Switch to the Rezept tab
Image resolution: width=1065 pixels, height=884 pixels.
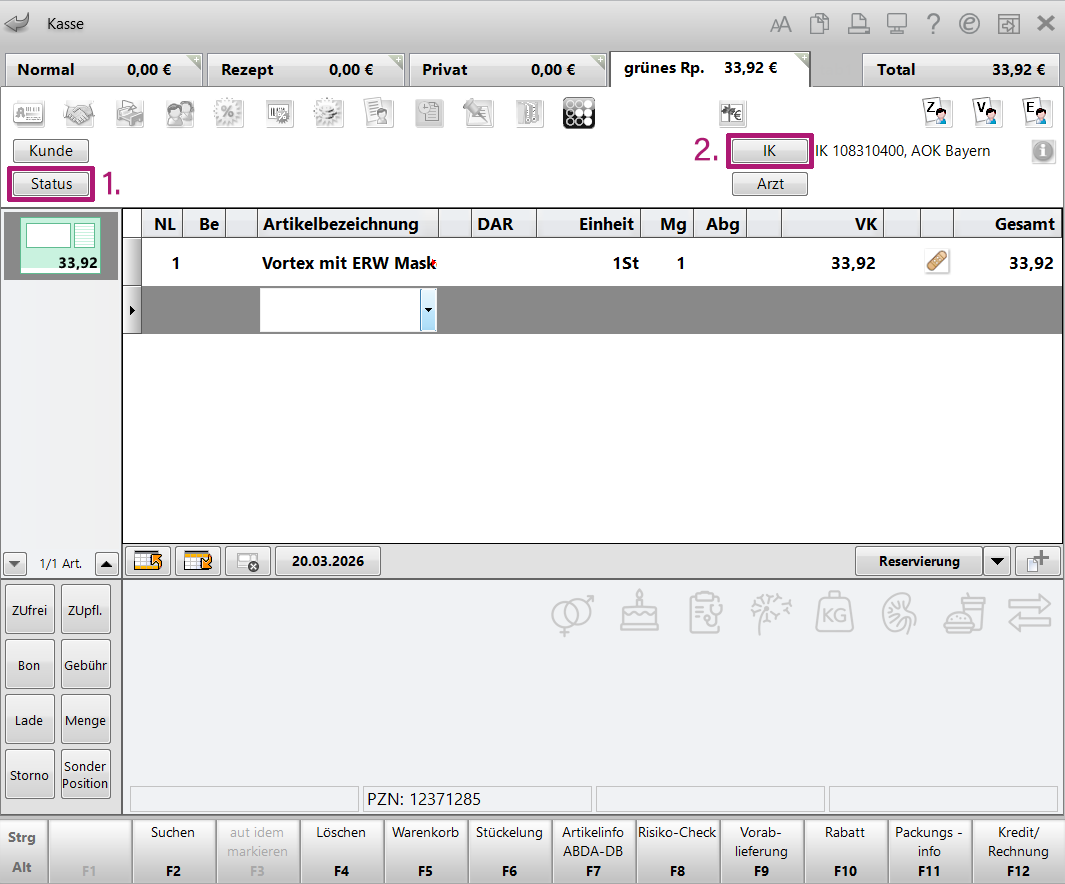point(304,70)
